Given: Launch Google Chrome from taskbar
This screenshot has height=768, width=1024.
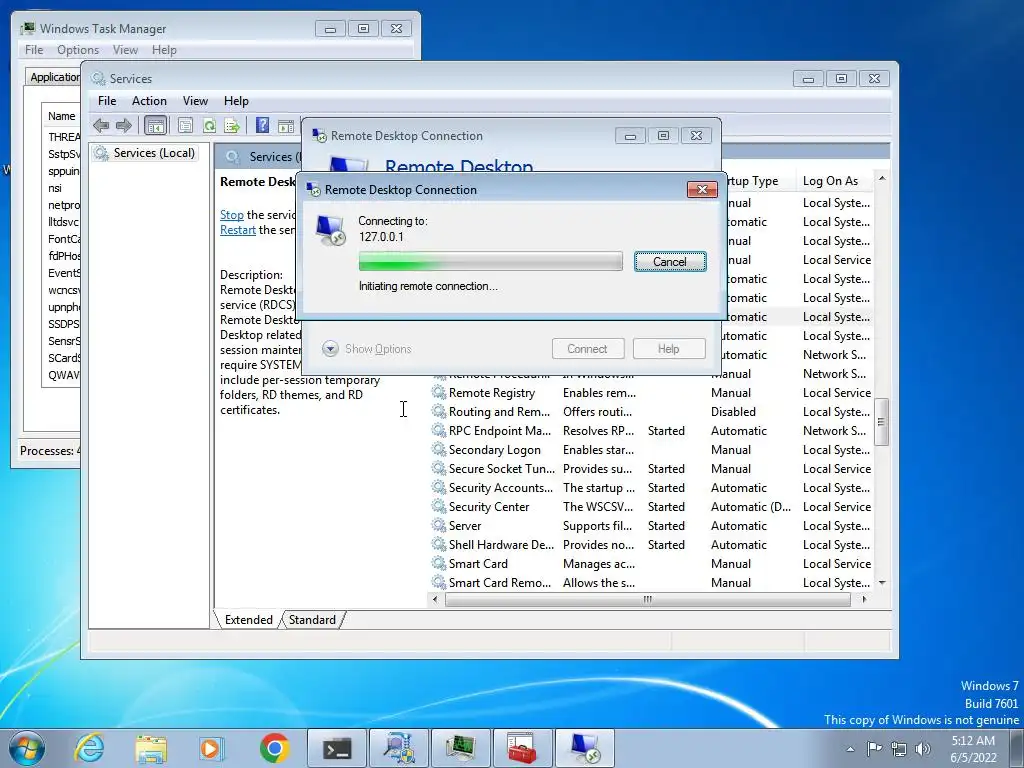Looking at the screenshot, I should [x=274, y=748].
